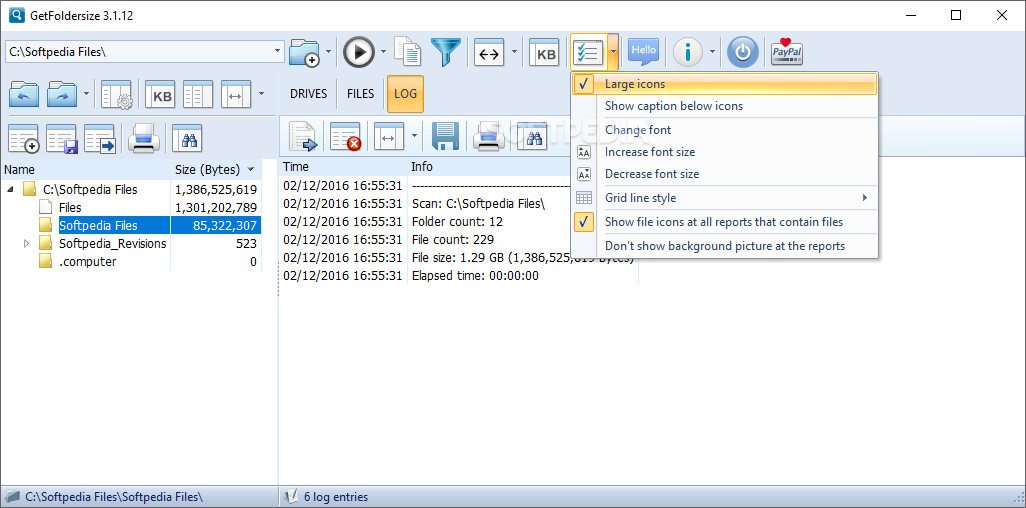Expand the Softpedia_Revisions tree node
1026x508 pixels.
(x=27, y=244)
